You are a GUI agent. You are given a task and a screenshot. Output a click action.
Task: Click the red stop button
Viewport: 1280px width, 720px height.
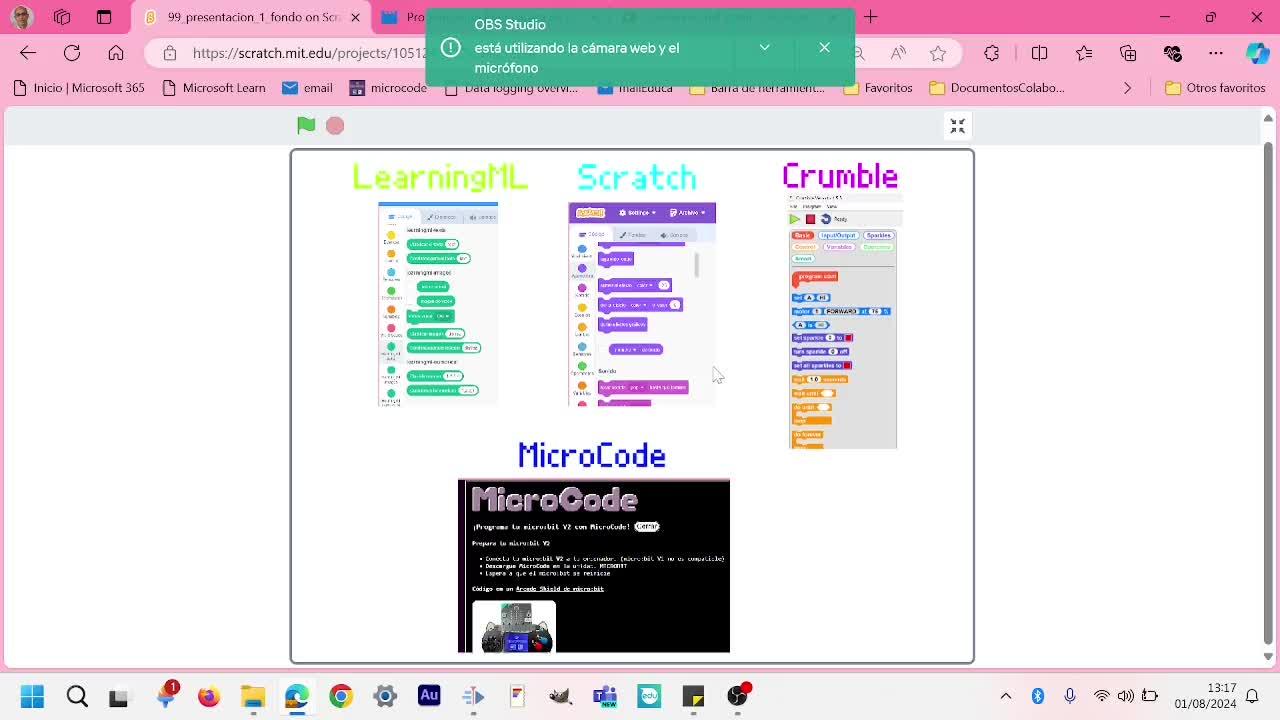point(335,125)
